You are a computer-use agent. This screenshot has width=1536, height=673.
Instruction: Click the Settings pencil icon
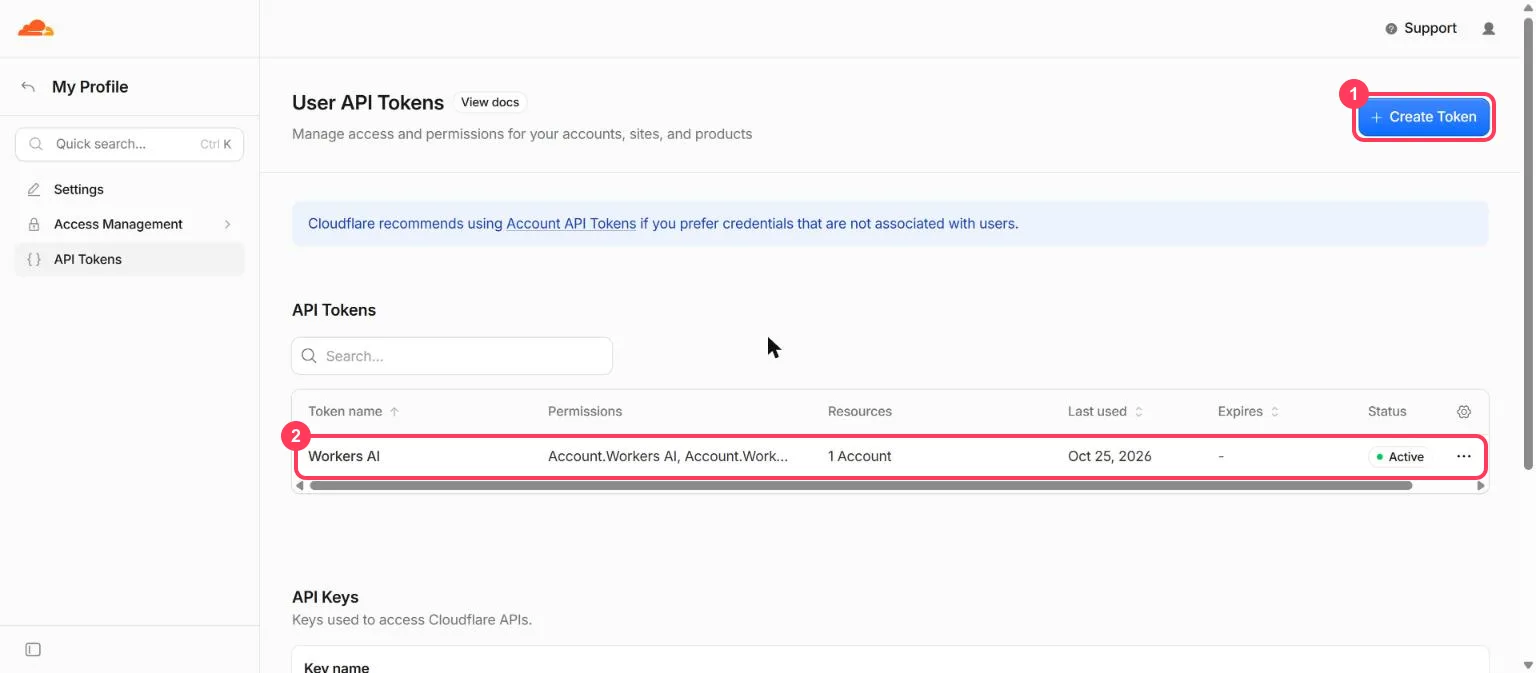(x=34, y=190)
